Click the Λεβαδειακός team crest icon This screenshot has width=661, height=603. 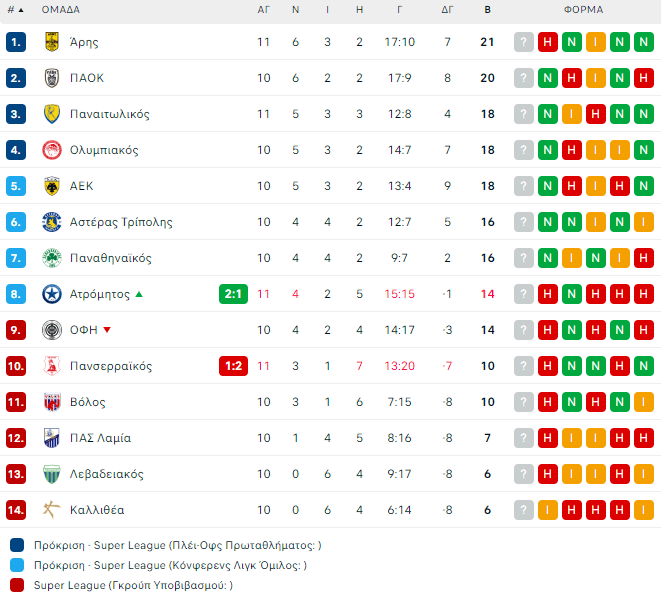point(52,474)
